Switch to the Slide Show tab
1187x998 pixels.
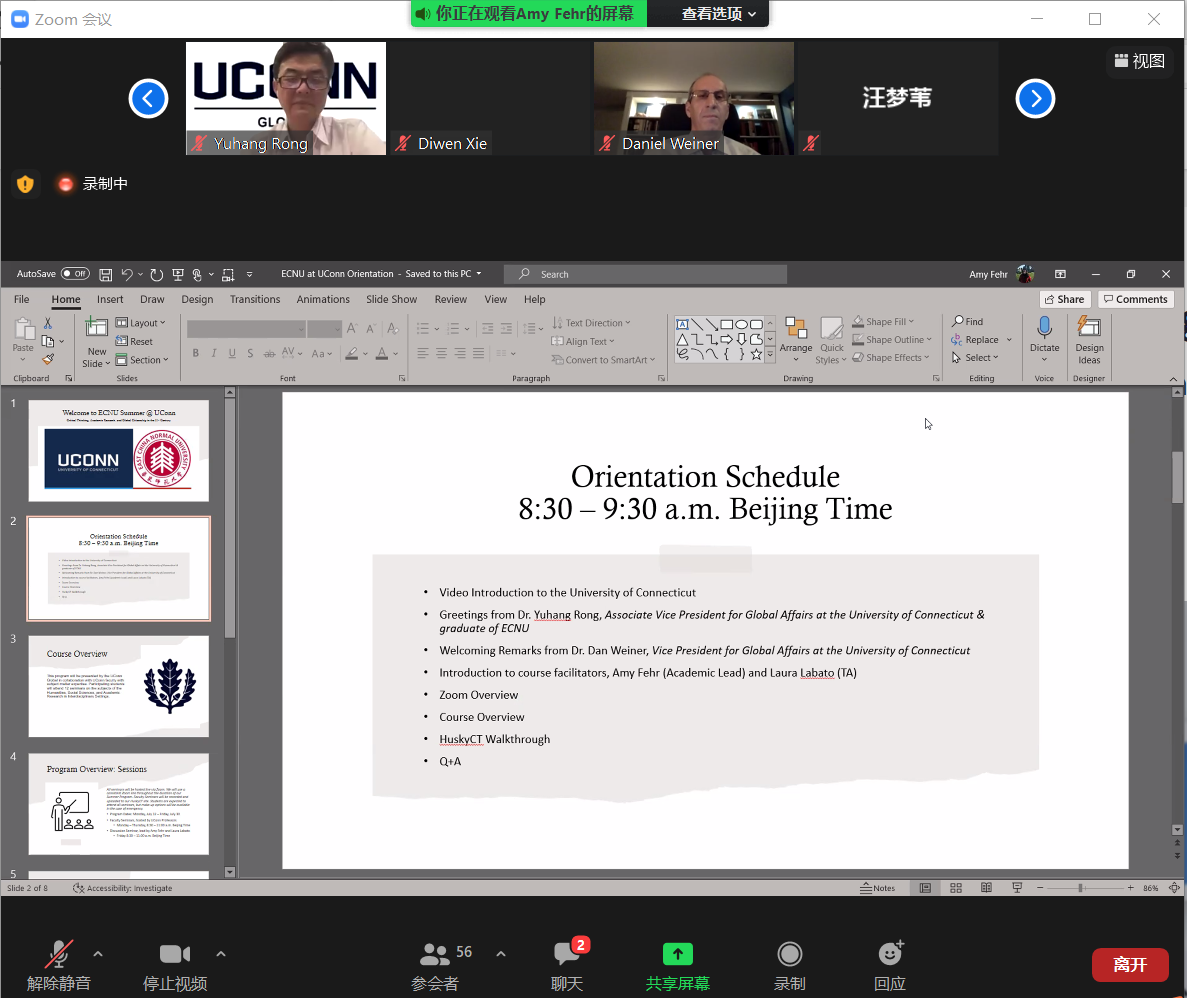pos(391,300)
